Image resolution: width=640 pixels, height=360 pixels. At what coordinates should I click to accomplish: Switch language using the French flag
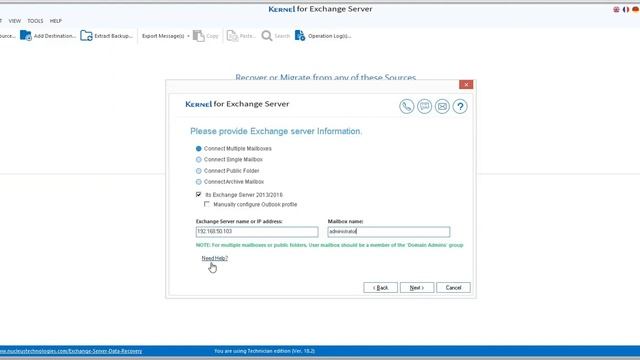click(626, 9)
